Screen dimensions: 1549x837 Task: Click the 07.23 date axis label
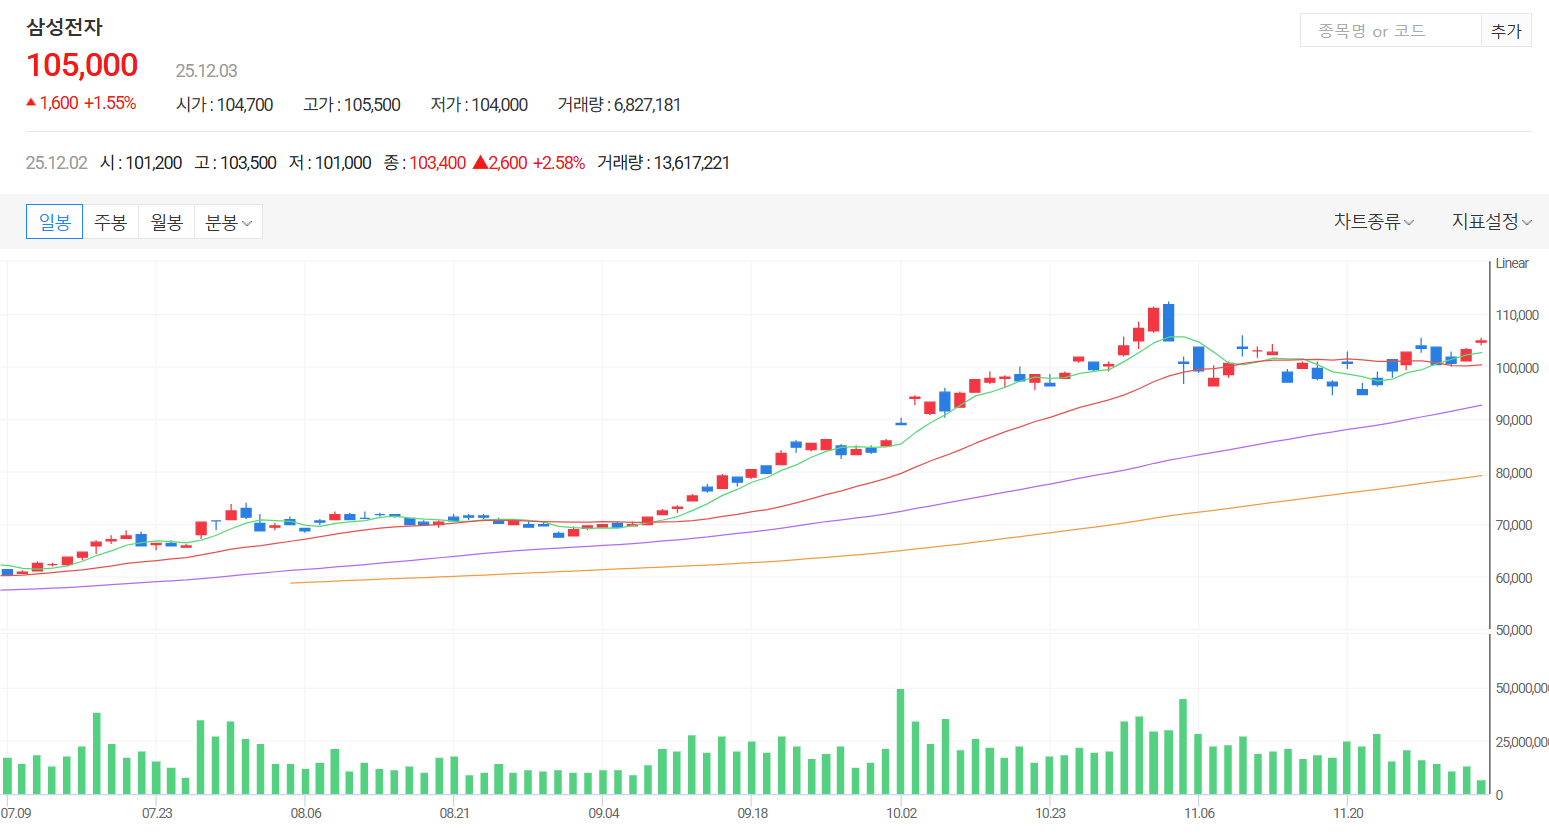pos(157,813)
